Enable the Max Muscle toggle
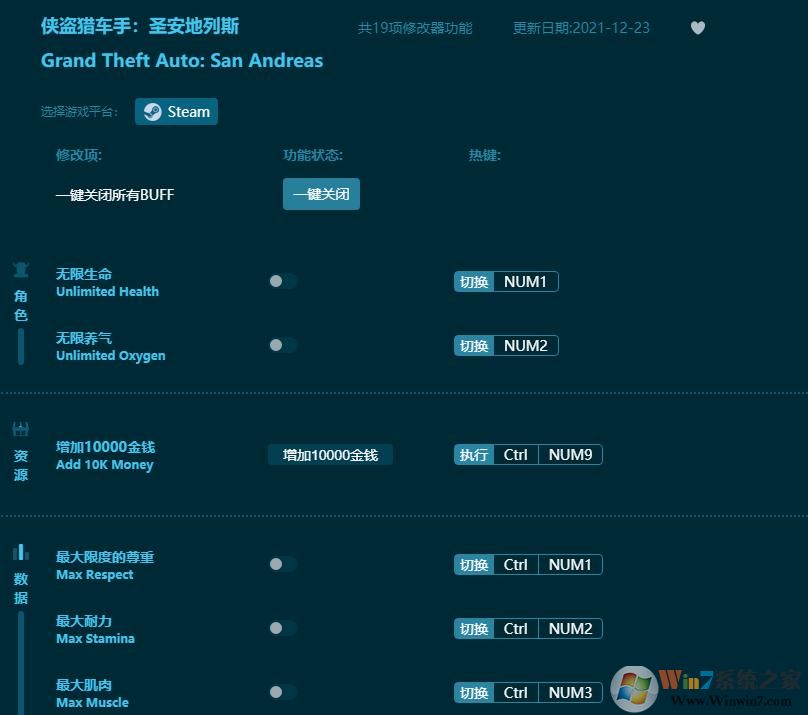Viewport: 808px width, 715px height. click(x=282, y=691)
